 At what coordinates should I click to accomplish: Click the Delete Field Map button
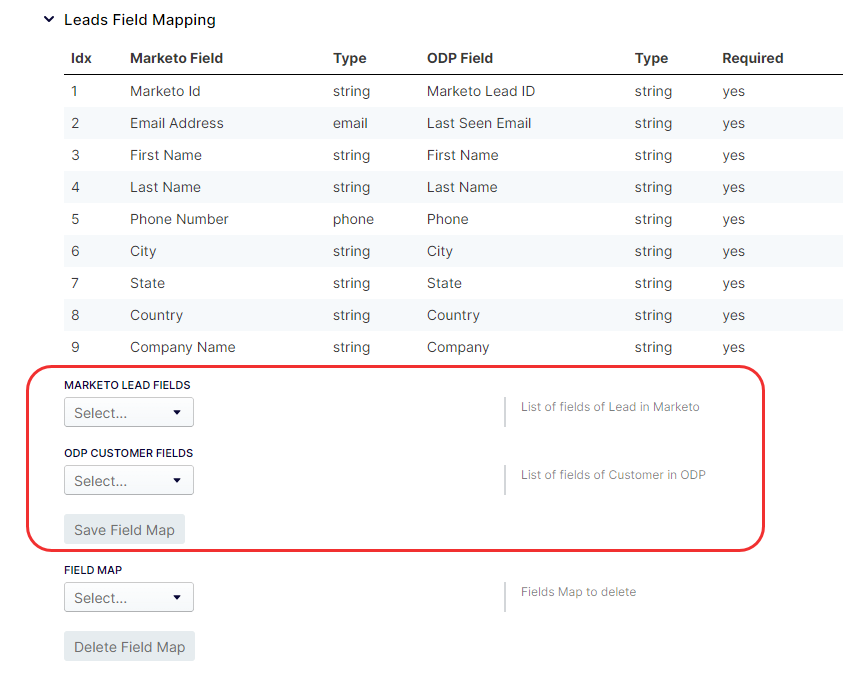129,646
